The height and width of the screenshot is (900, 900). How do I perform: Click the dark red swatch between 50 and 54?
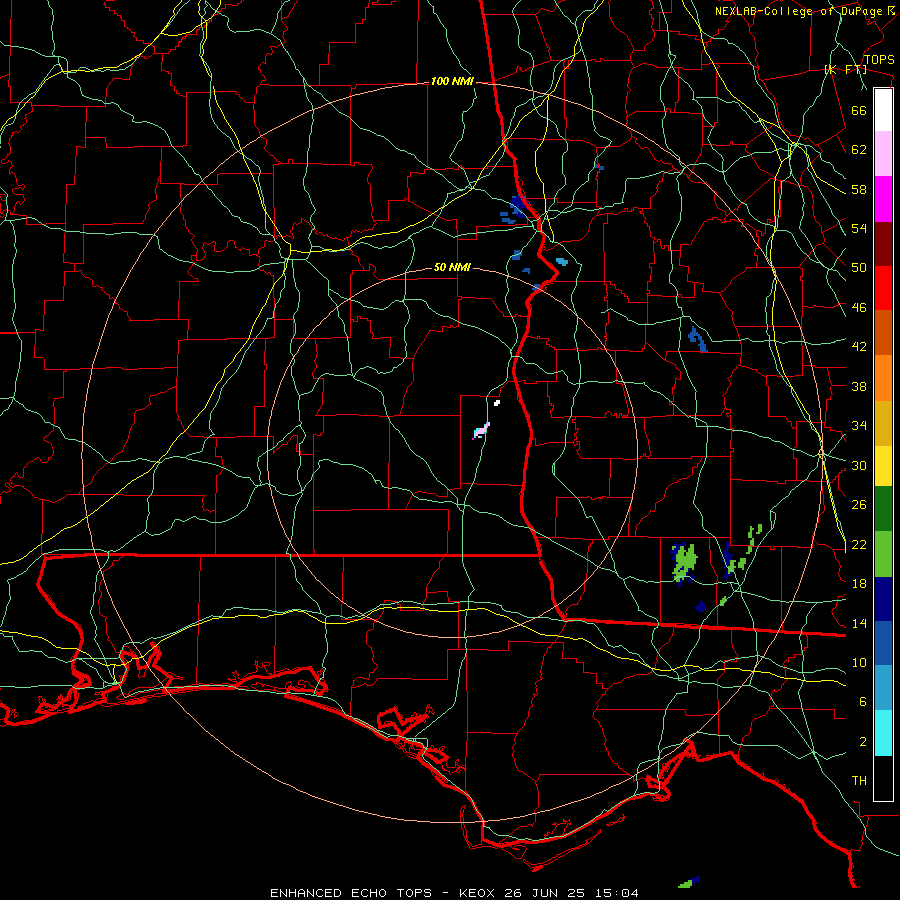tap(883, 243)
